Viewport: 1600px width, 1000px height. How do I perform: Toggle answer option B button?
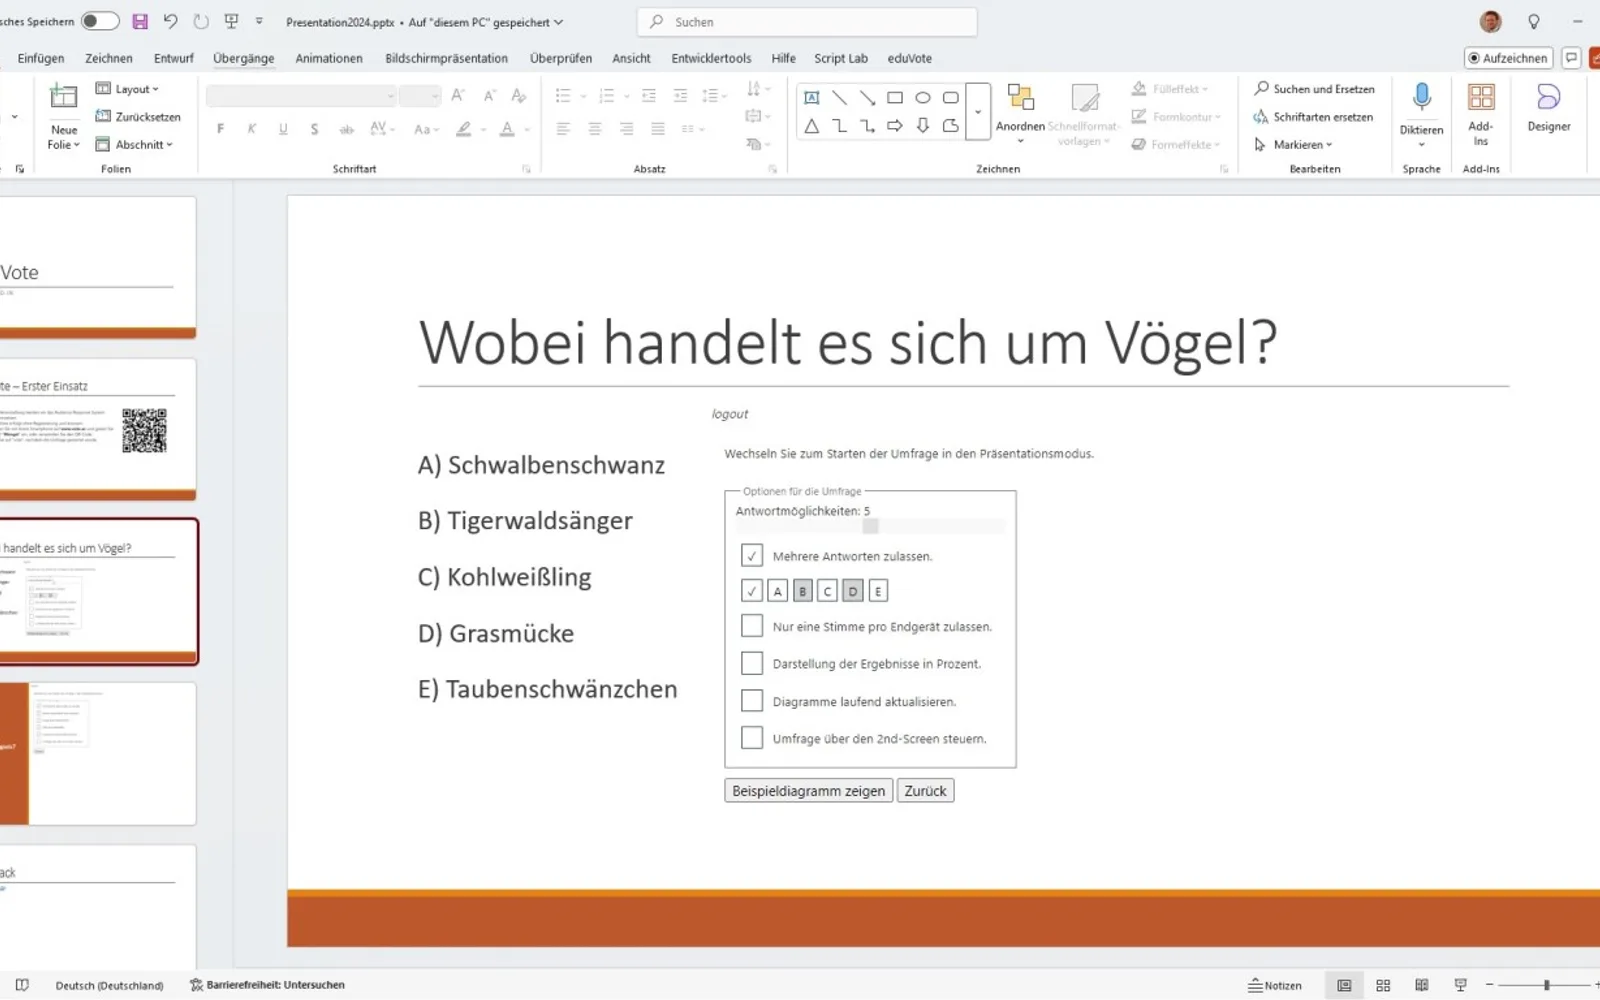pos(802,591)
